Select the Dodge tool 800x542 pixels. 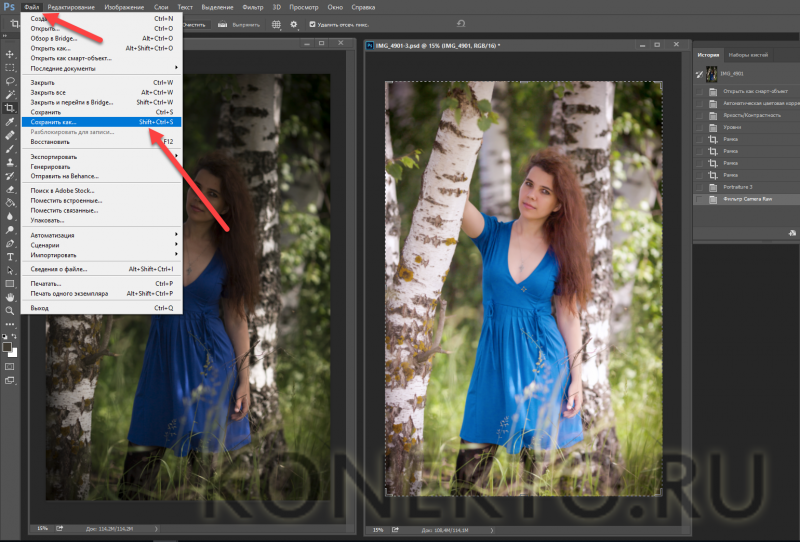pyautogui.click(x=10, y=230)
